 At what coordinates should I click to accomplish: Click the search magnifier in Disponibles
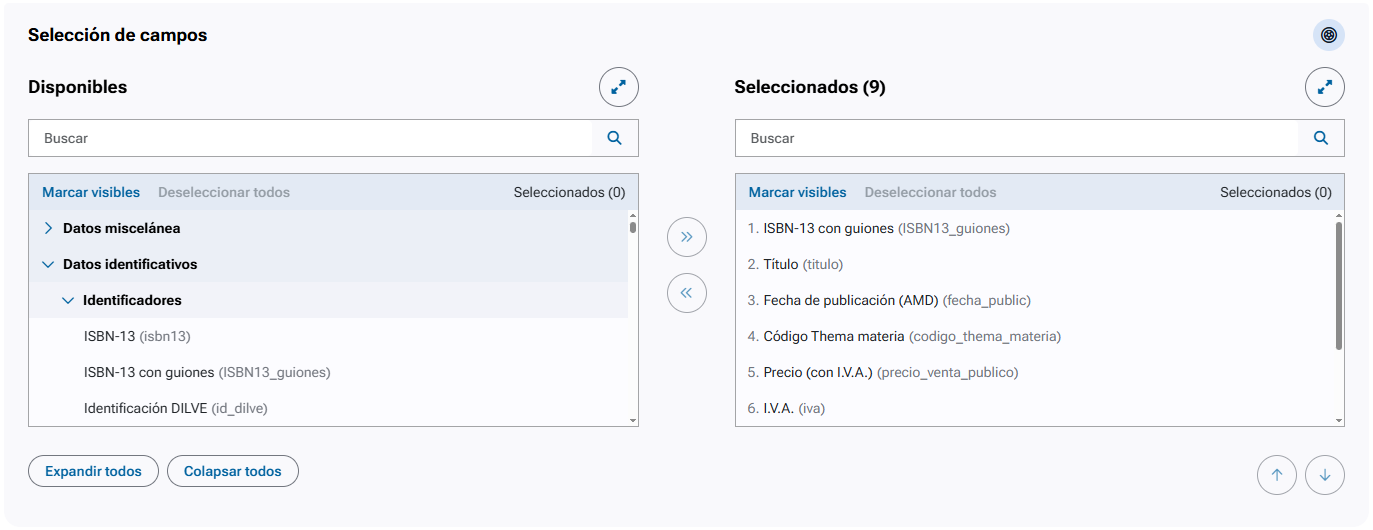point(614,138)
